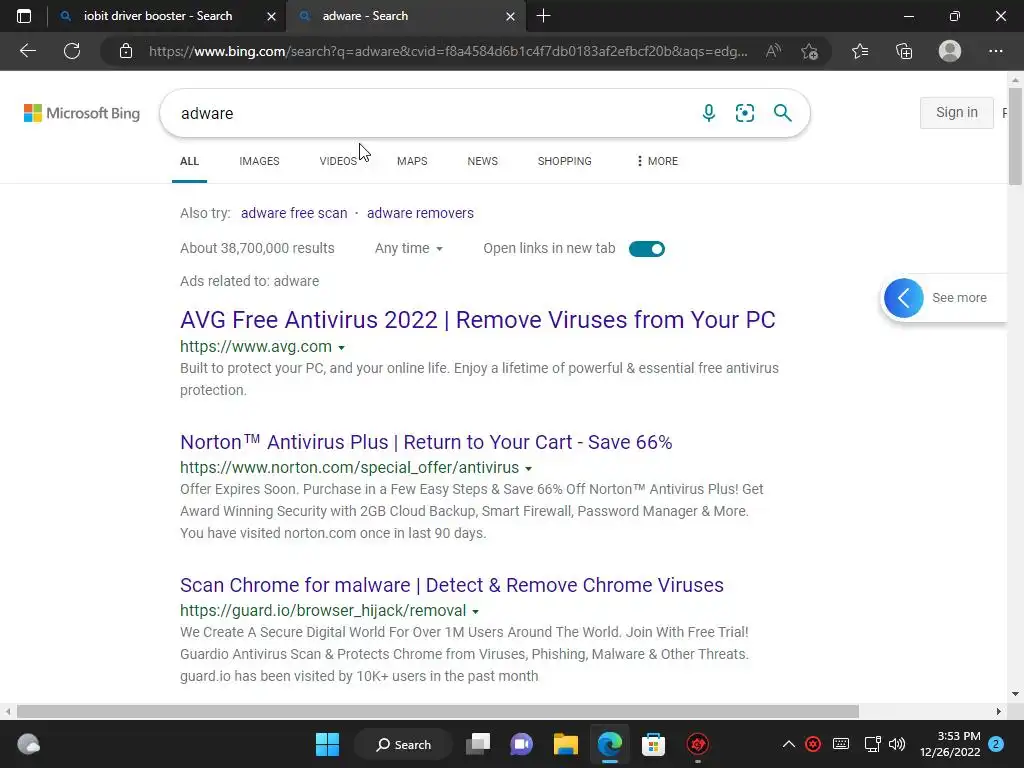Go back using the browser back arrow

(27, 51)
